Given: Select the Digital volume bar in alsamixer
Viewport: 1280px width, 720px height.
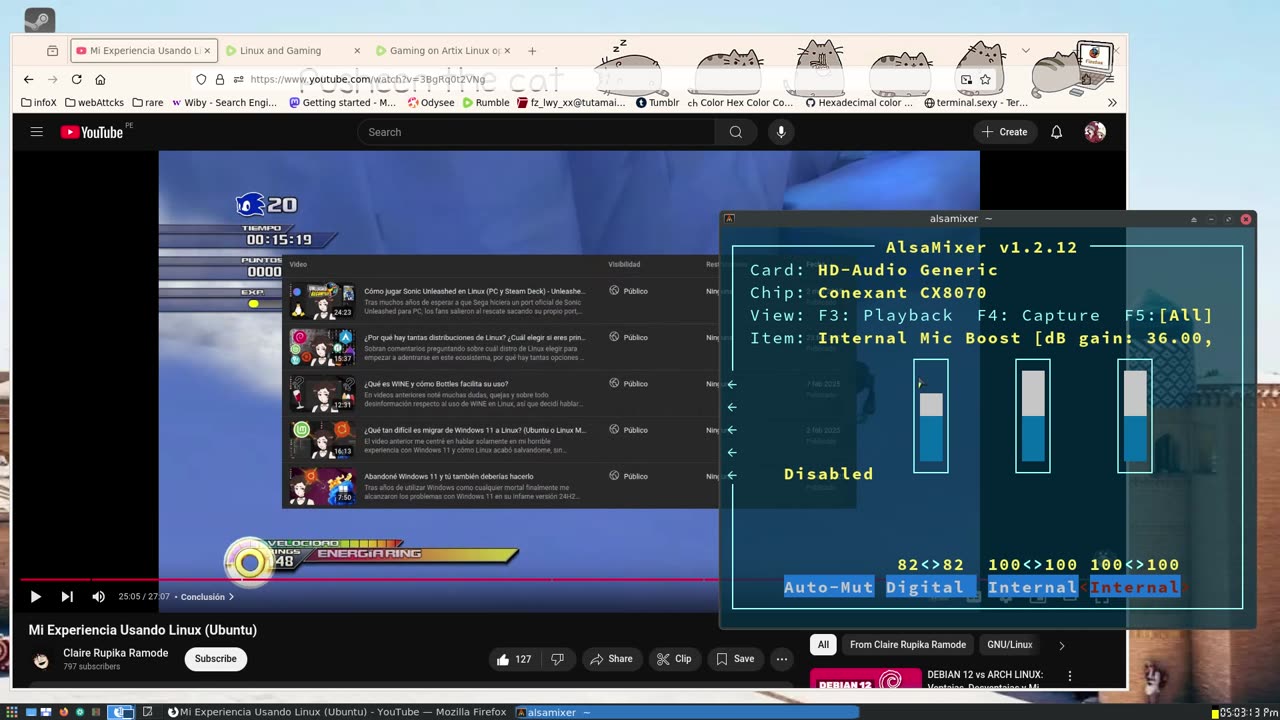Looking at the screenshot, I should tap(931, 416).
